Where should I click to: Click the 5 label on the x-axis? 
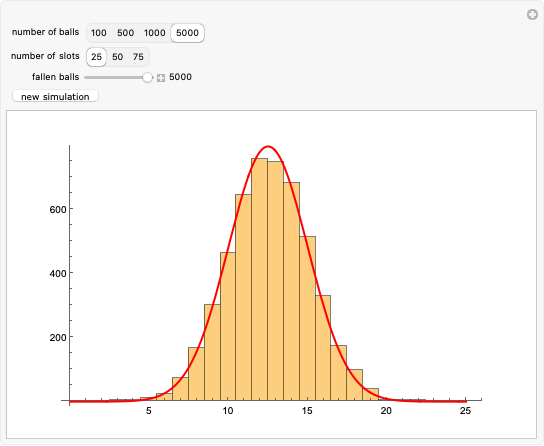[x=148, y=411]
